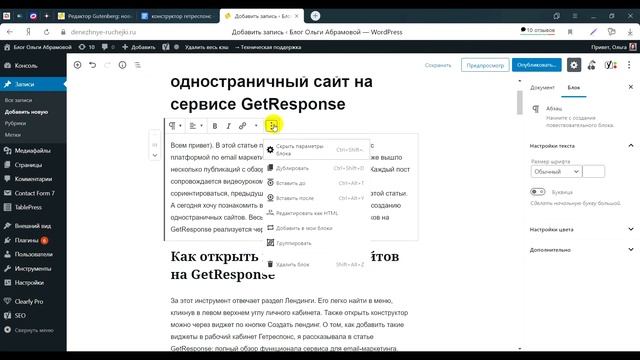The height and width of the screenshot is (360, 640).
Task: Undo the last change in editor
Action: click(93, 65)
